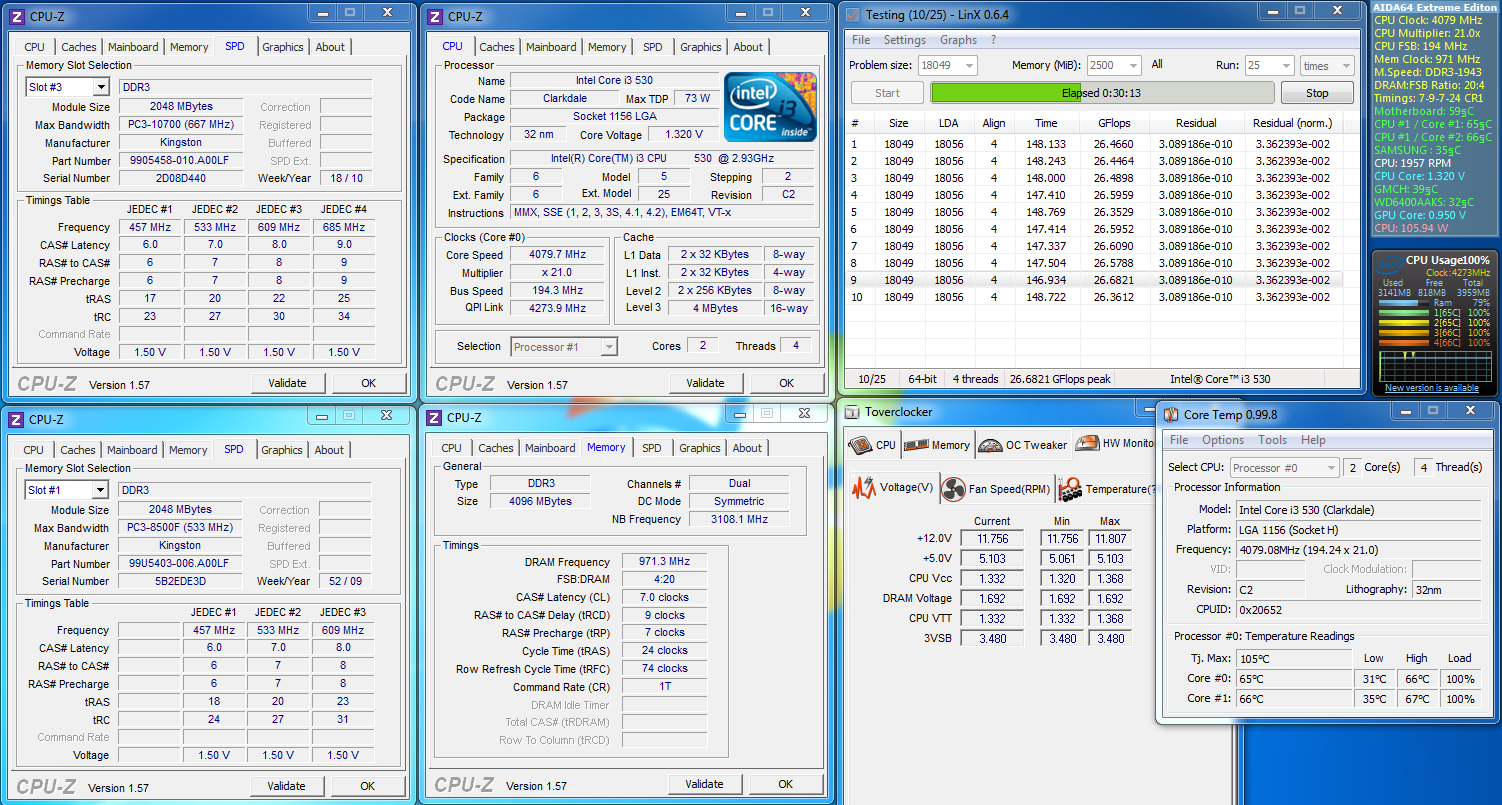Click the CPU history graph in the gadget
Viewport: 1502px width, 805px height.
tap(1434, 365)
